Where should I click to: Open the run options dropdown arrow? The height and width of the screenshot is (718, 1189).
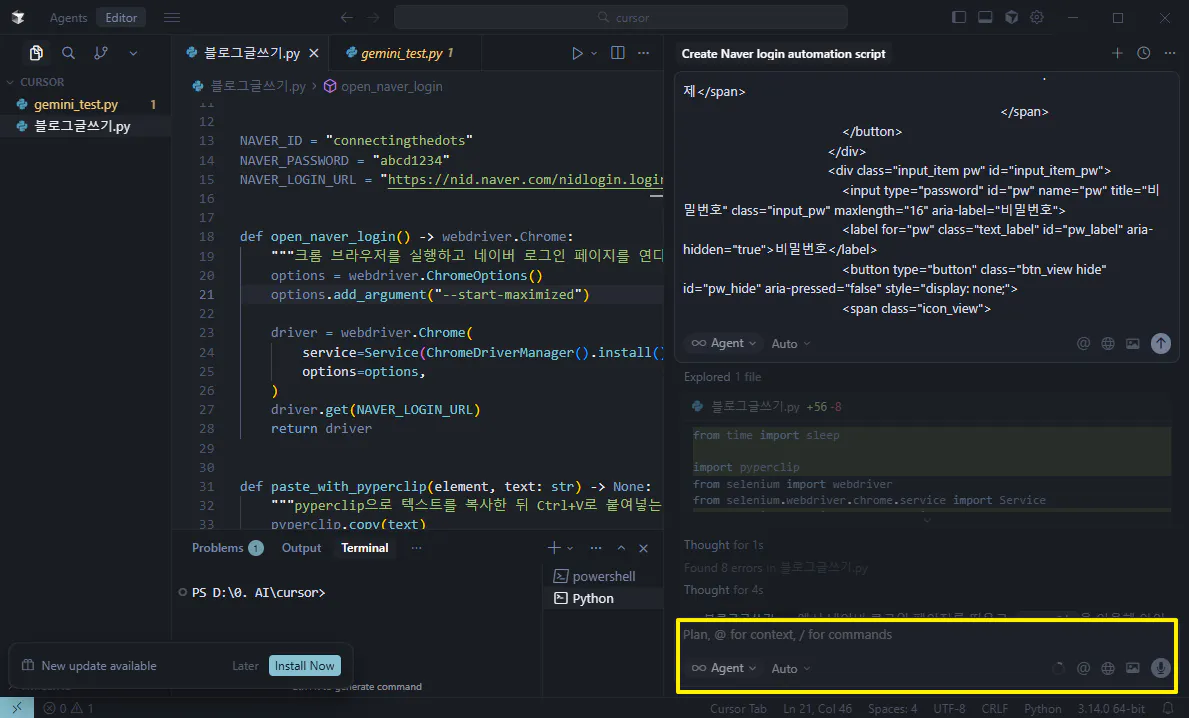pos(594,53)
